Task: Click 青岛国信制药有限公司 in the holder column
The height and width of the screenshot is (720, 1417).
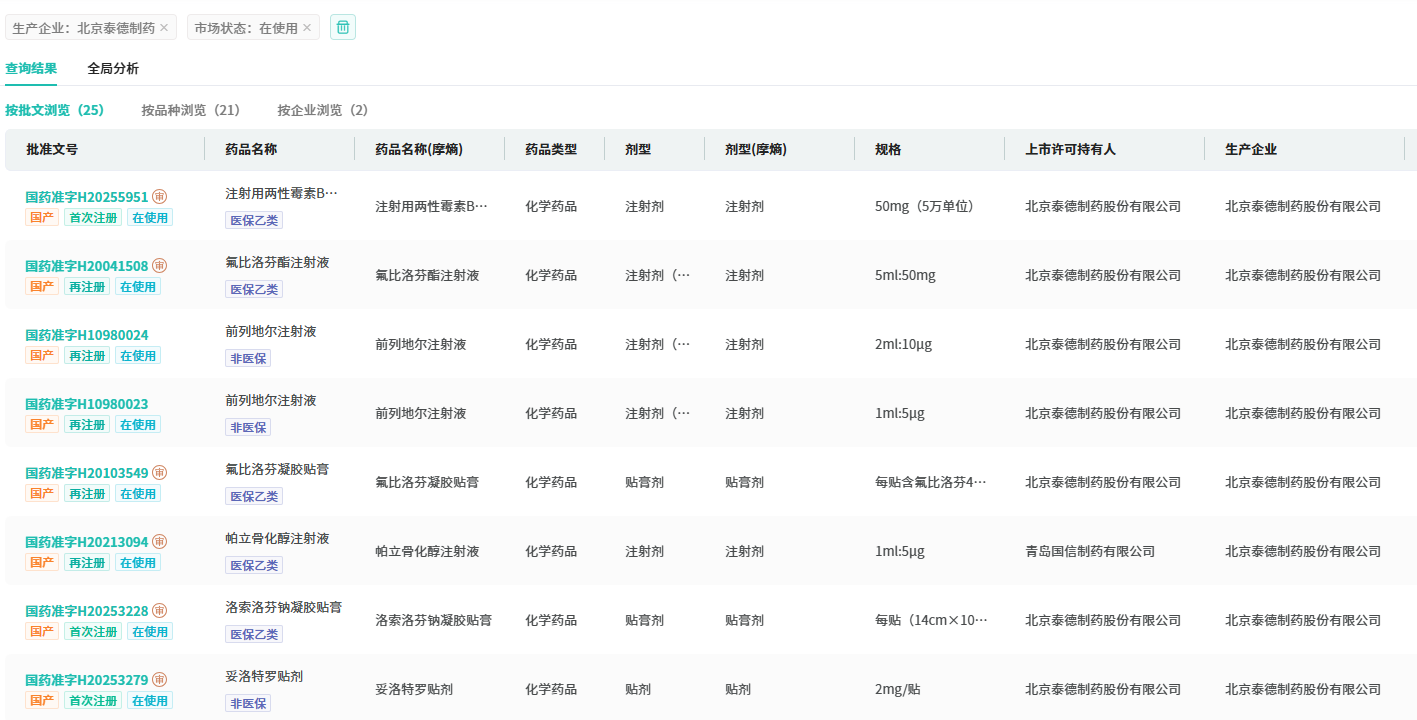Action: tap(1089, 551)
